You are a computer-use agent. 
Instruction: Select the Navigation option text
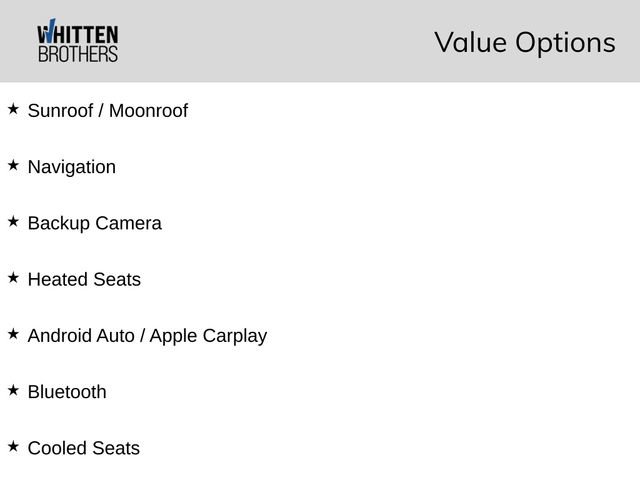click(71, 167)
